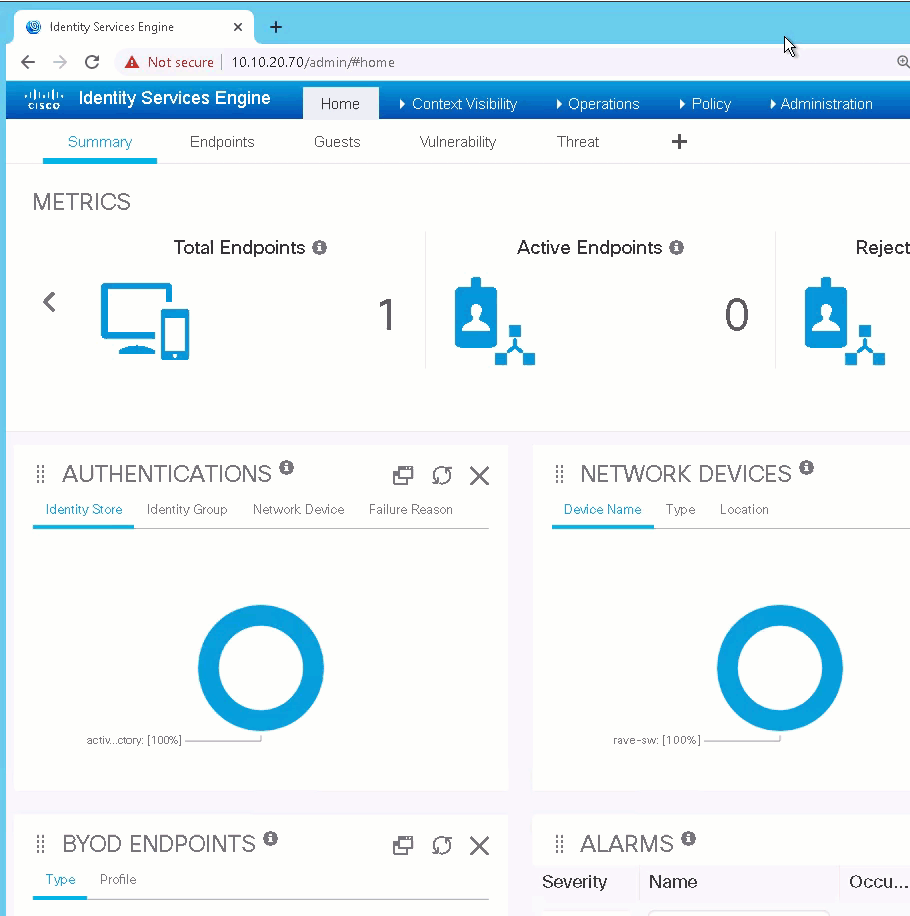This screenshot has height=916, width=910.
Task: Click the Identity Services Engine header title
Action: click(x=175, y=98)
